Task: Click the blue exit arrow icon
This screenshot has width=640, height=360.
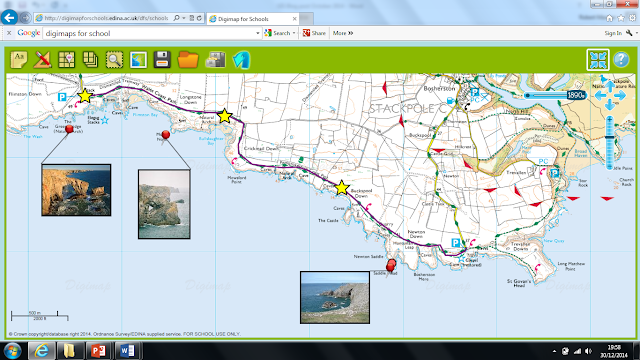Action: coord(242,60)
